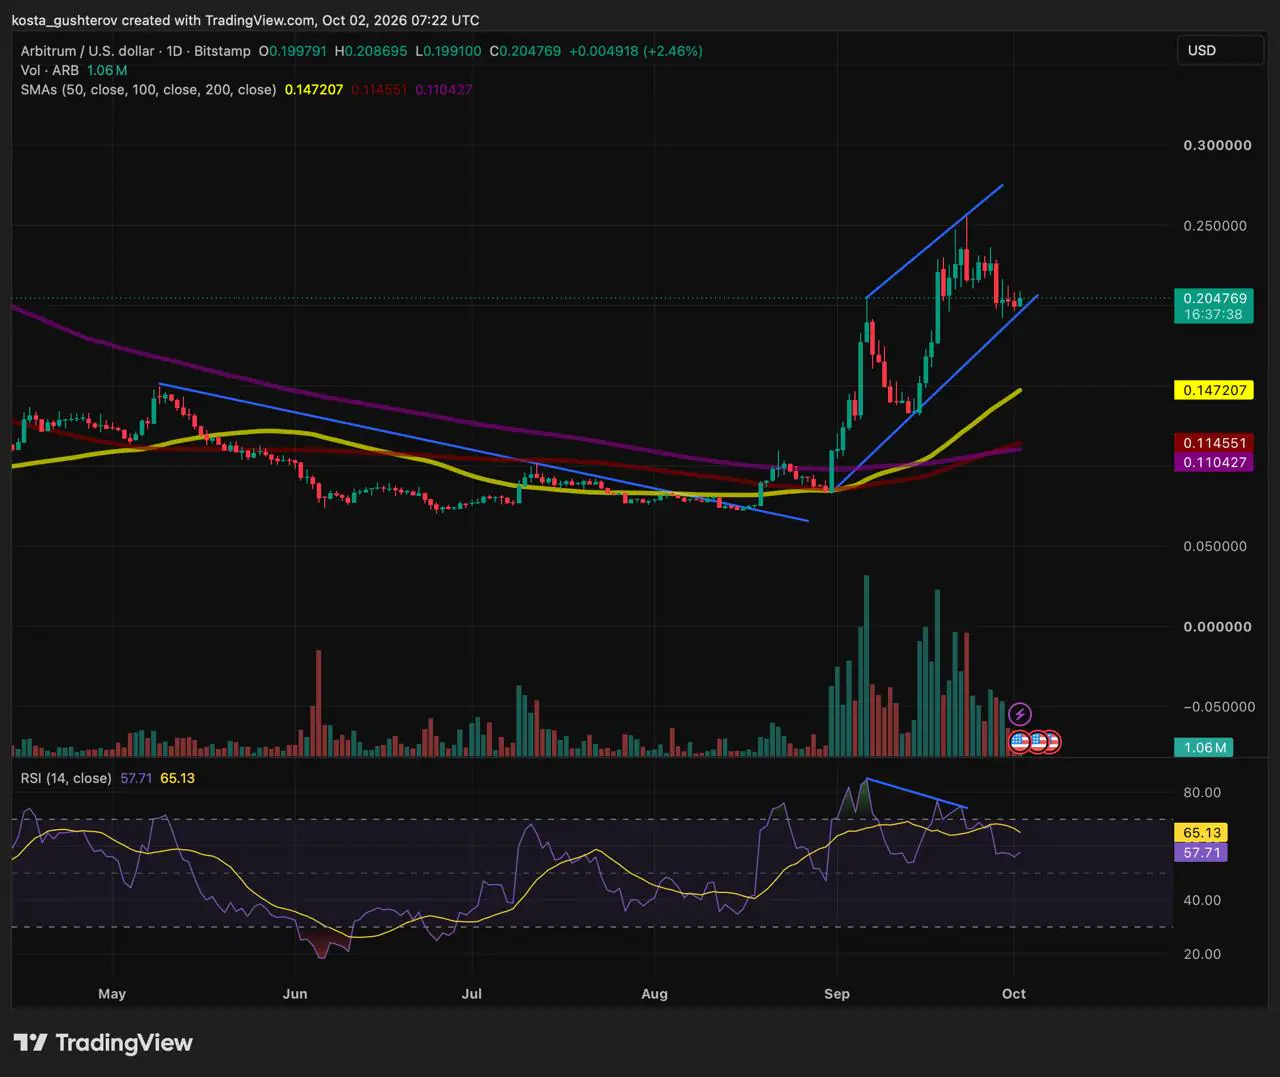Click the Sep label on the time axis

click(837, 993)
